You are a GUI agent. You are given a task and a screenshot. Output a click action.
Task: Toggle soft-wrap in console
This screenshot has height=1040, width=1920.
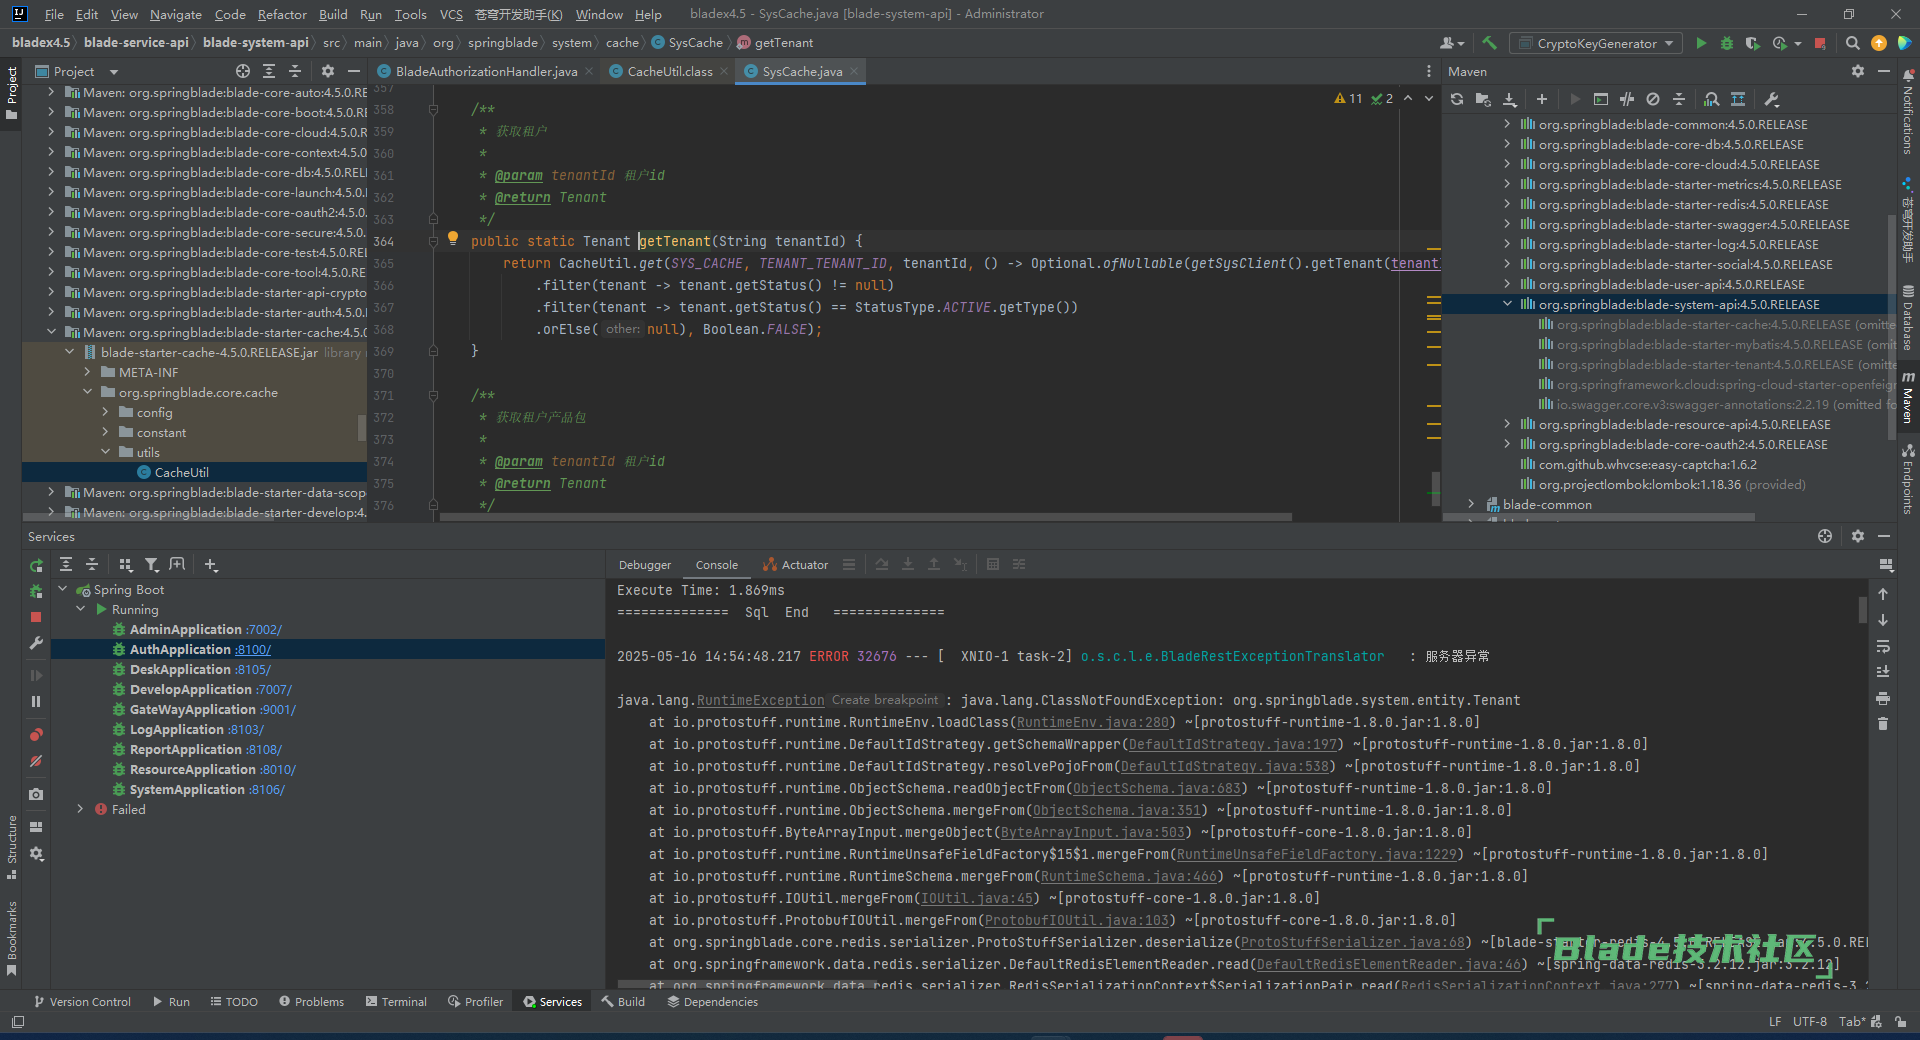1883,646
